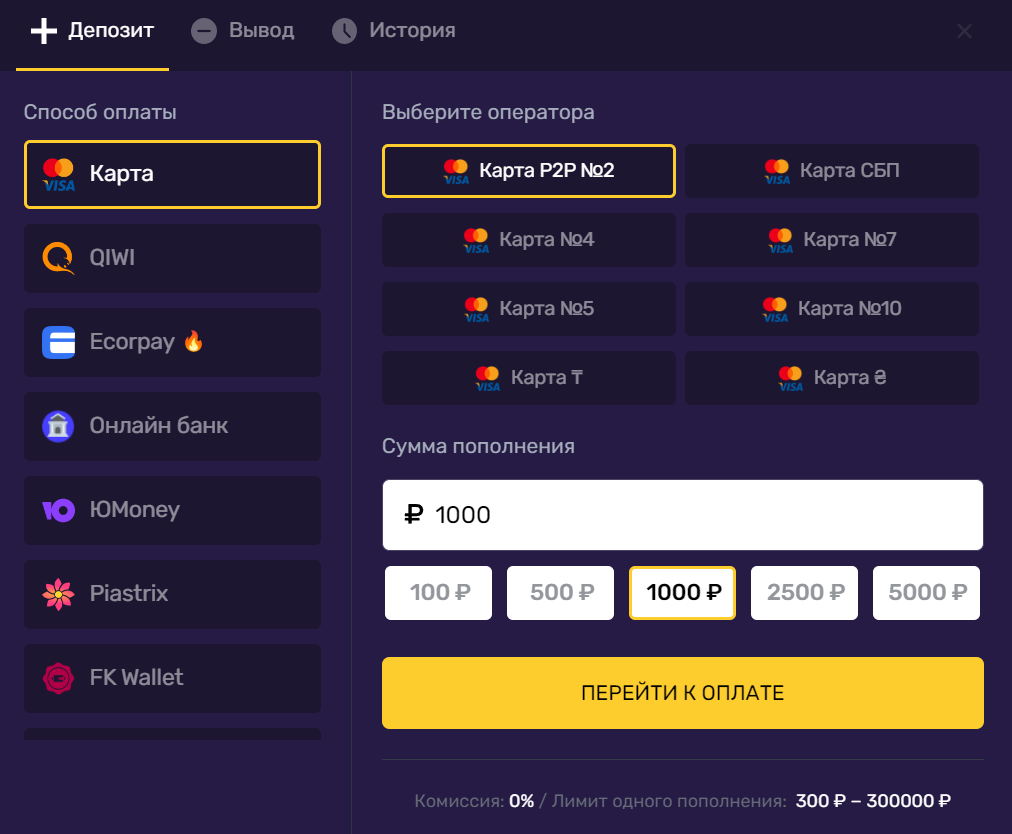Click the clock icon beside История

(344, 31)
